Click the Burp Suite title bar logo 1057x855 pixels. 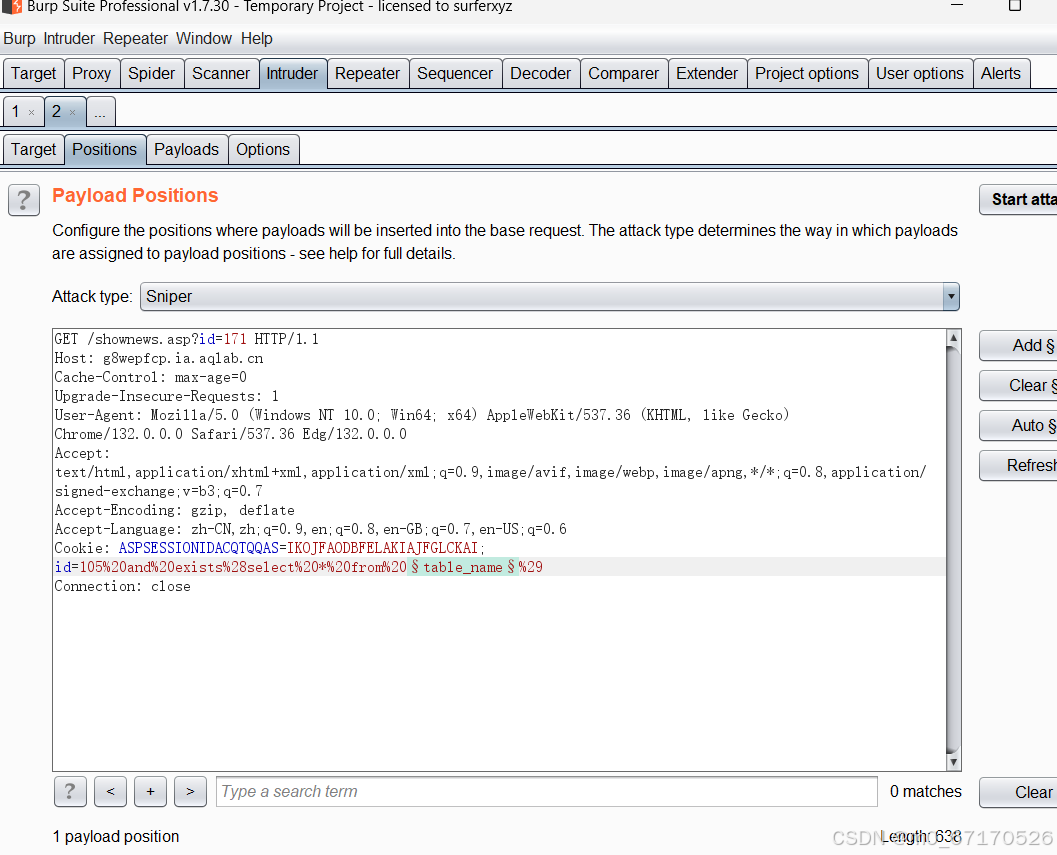tap(12, 7)
